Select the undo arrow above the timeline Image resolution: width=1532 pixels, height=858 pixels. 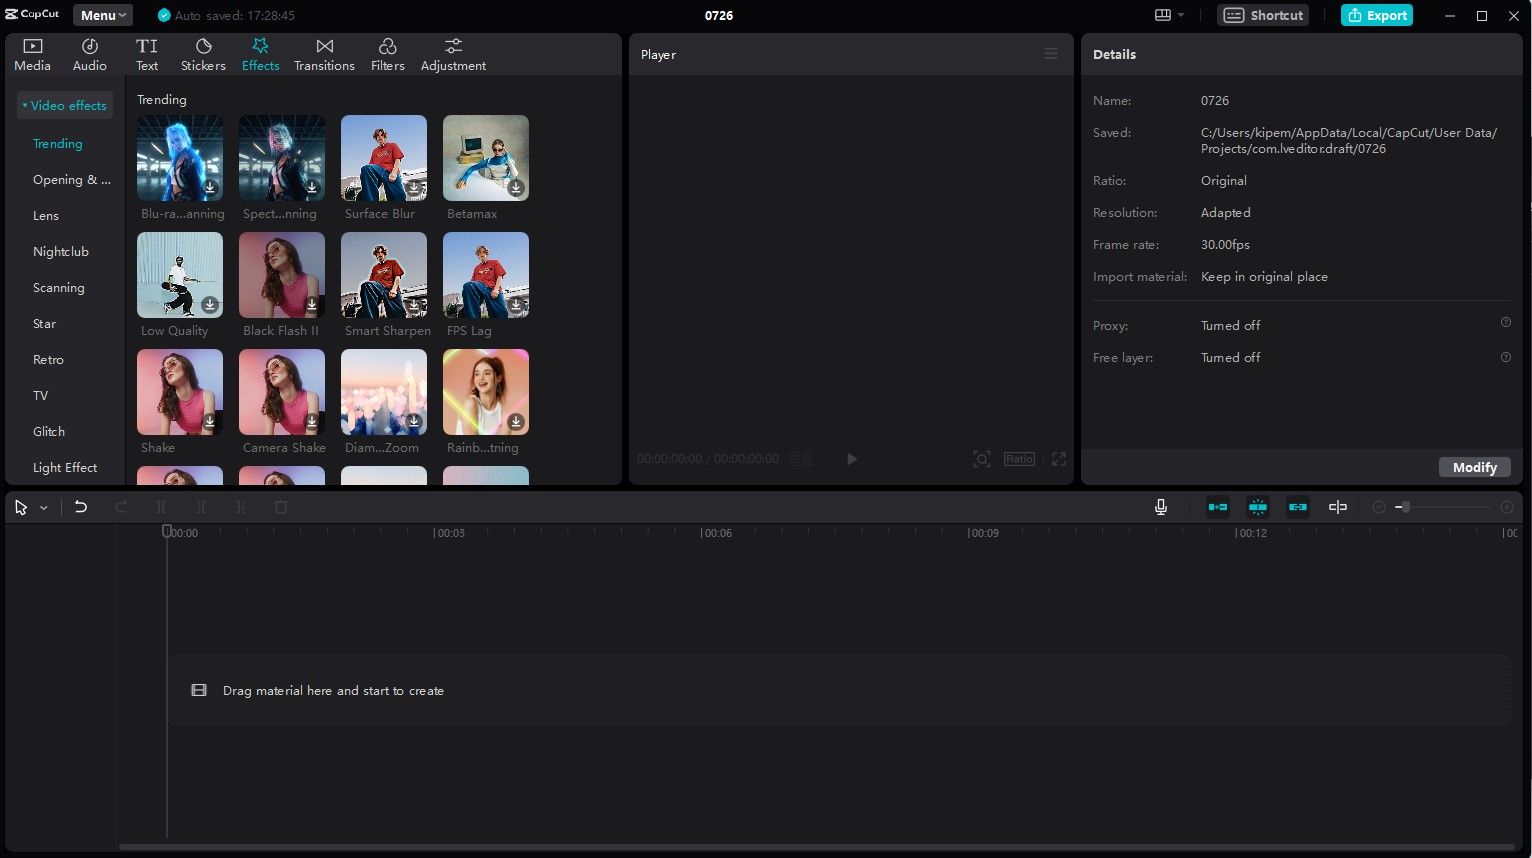pyautogui.click(x=81, y=507)
